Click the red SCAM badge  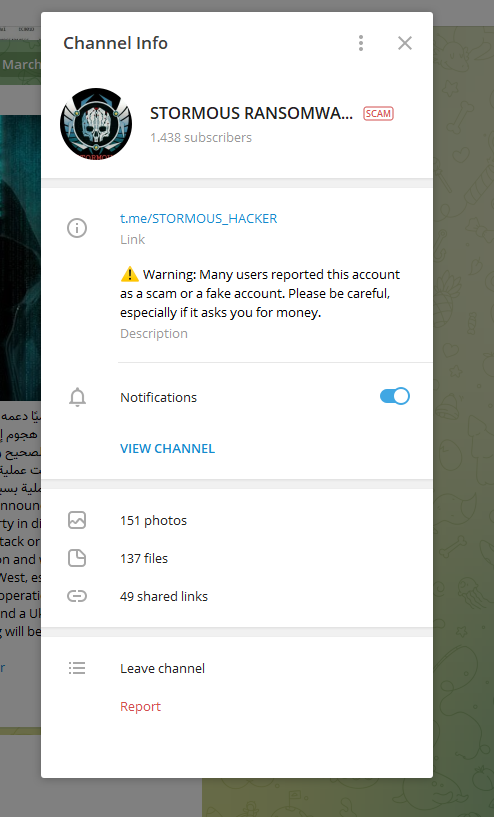pos(378,114)
